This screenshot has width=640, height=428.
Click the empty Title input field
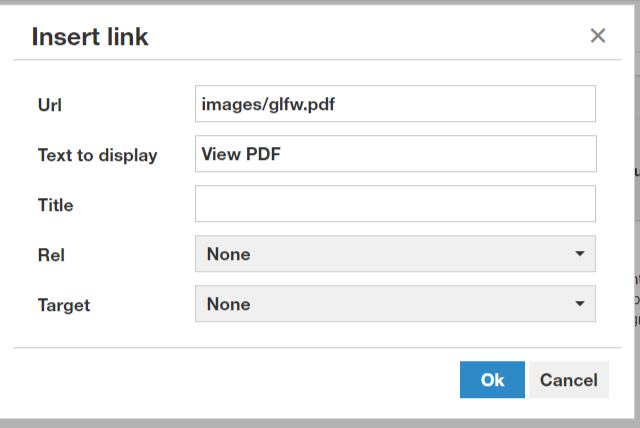point(395,204)
